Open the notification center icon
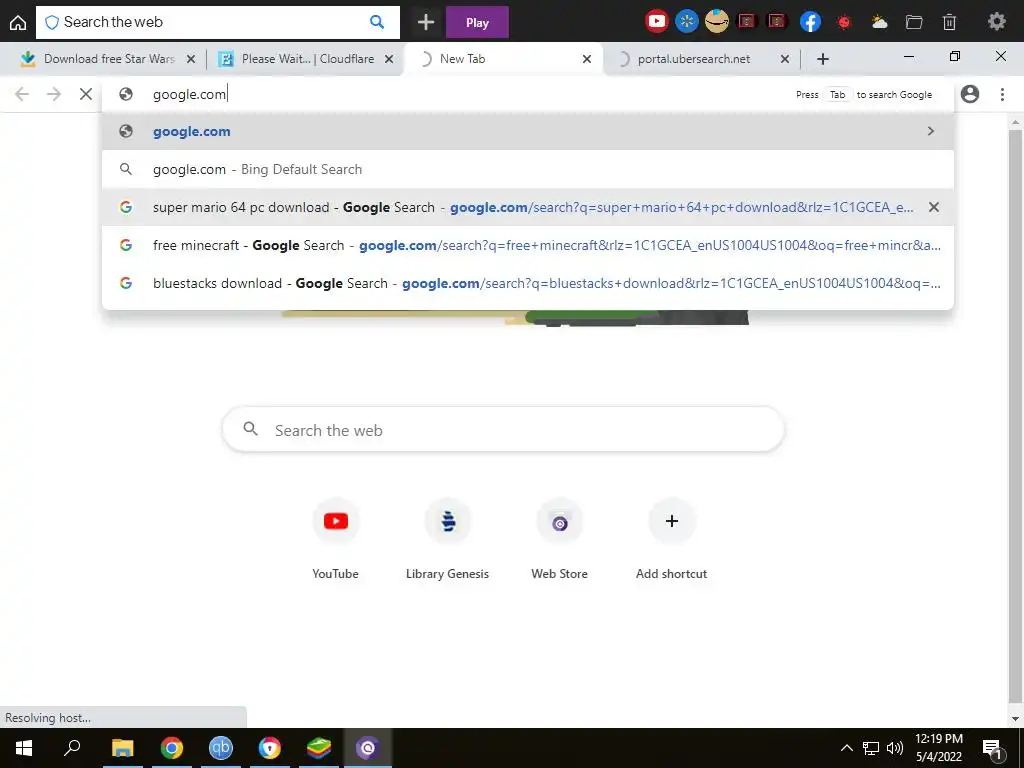This screenshot has width=1024, height=768. coord(992,748)
